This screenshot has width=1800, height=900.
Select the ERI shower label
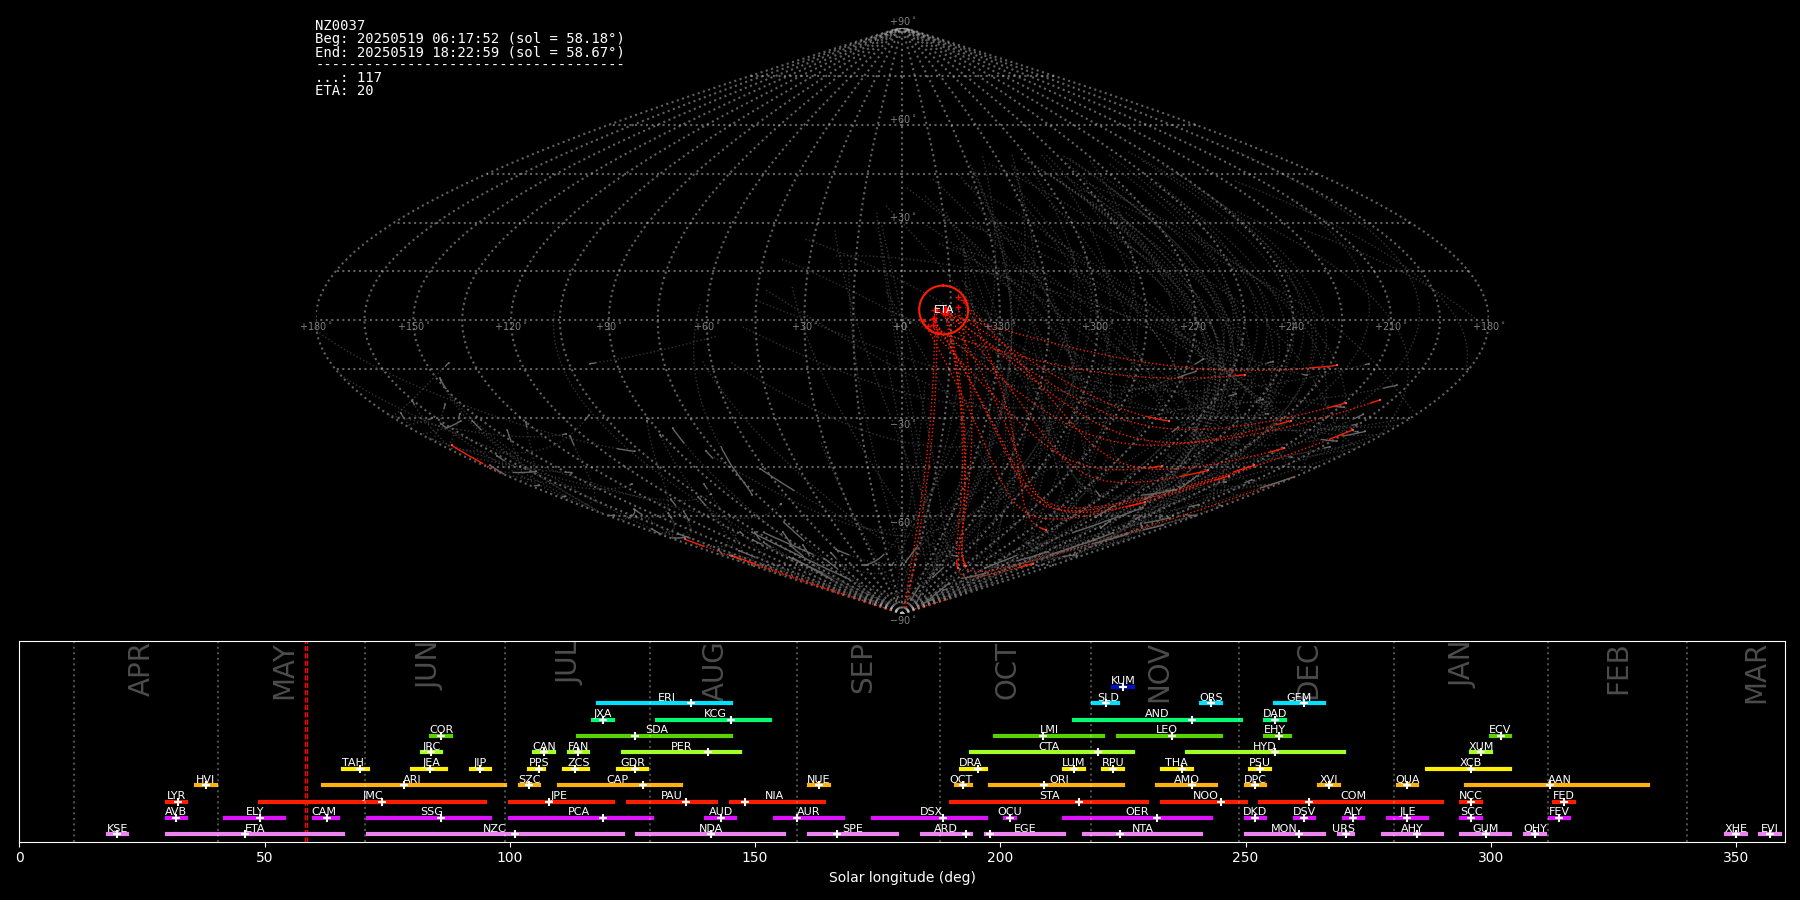click(x=666, y=698)
